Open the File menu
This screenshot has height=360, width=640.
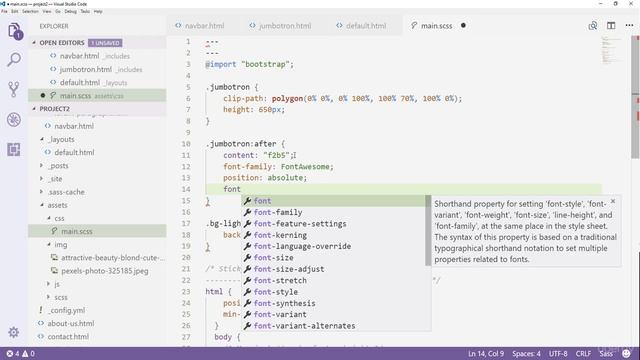point(4,11)
